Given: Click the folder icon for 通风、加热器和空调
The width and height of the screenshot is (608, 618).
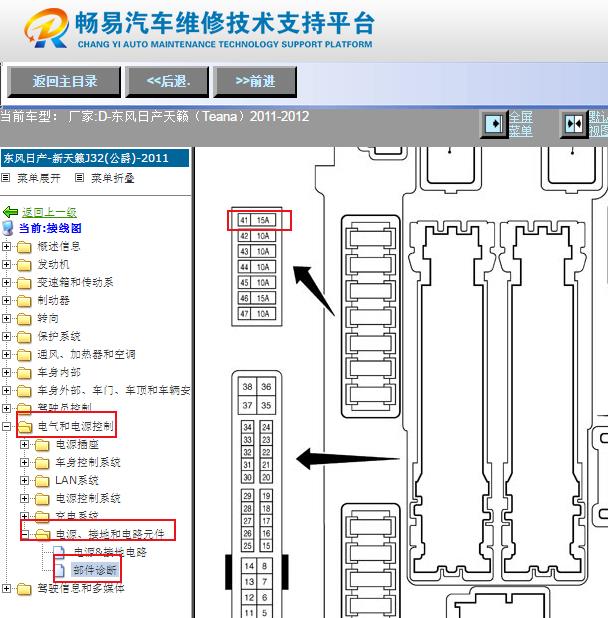Looking at the screenshot, I should click(24, 355).
